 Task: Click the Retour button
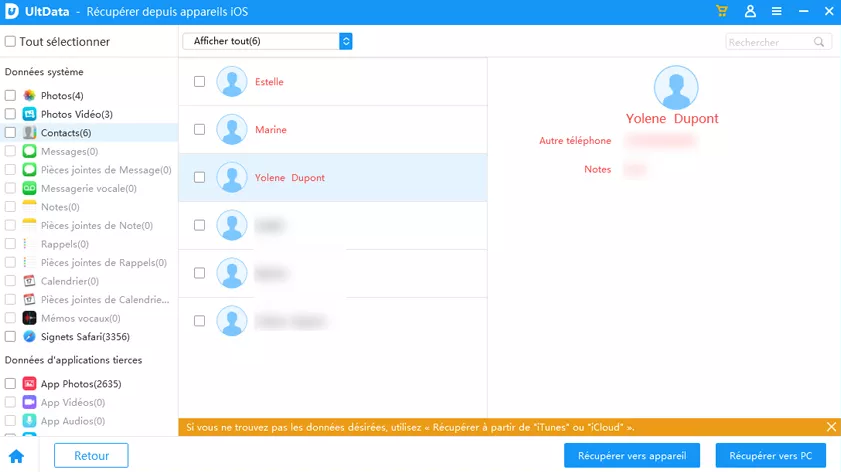point(91,456)
